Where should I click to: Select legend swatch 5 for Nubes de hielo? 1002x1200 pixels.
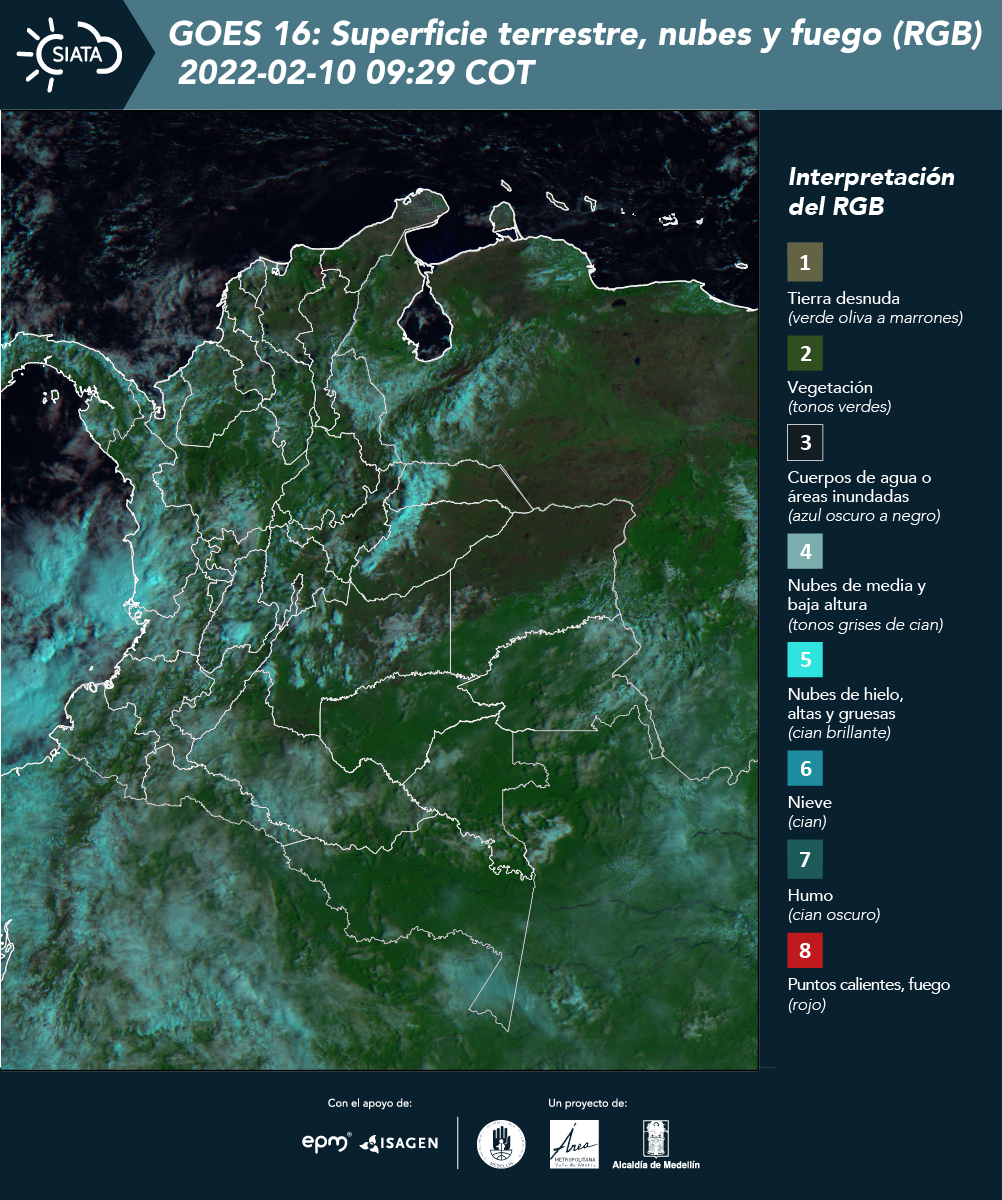click(805, 660)
